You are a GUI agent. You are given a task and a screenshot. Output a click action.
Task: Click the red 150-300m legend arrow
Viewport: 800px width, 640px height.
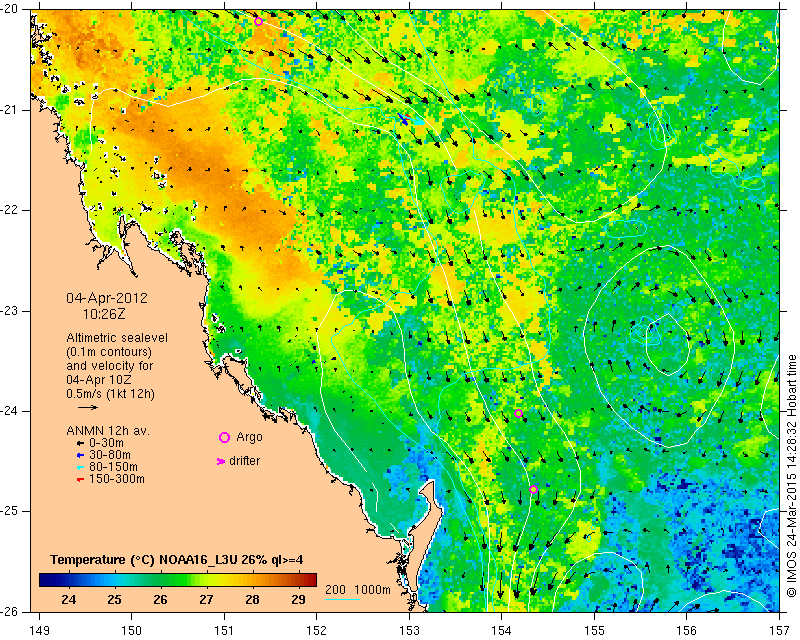coord(80,480)
